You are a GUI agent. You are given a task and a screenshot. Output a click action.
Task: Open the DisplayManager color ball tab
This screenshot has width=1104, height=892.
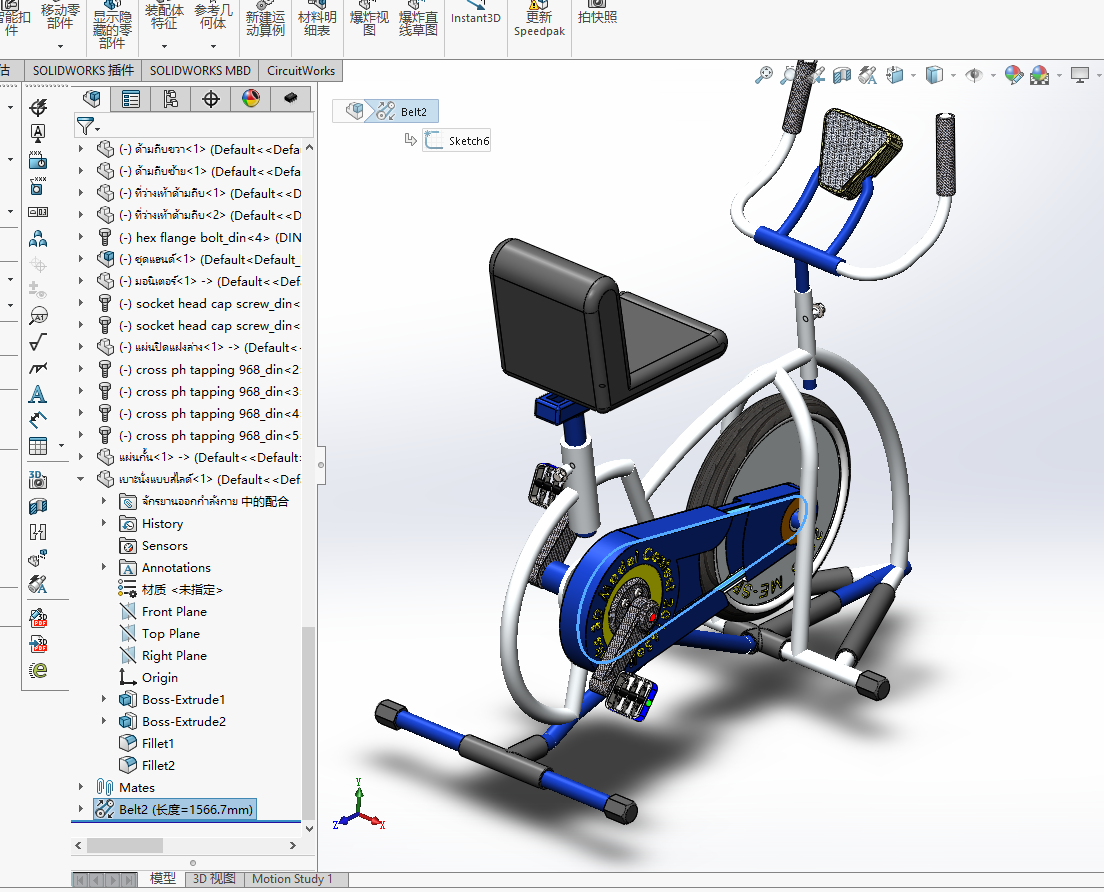(250, 98)
